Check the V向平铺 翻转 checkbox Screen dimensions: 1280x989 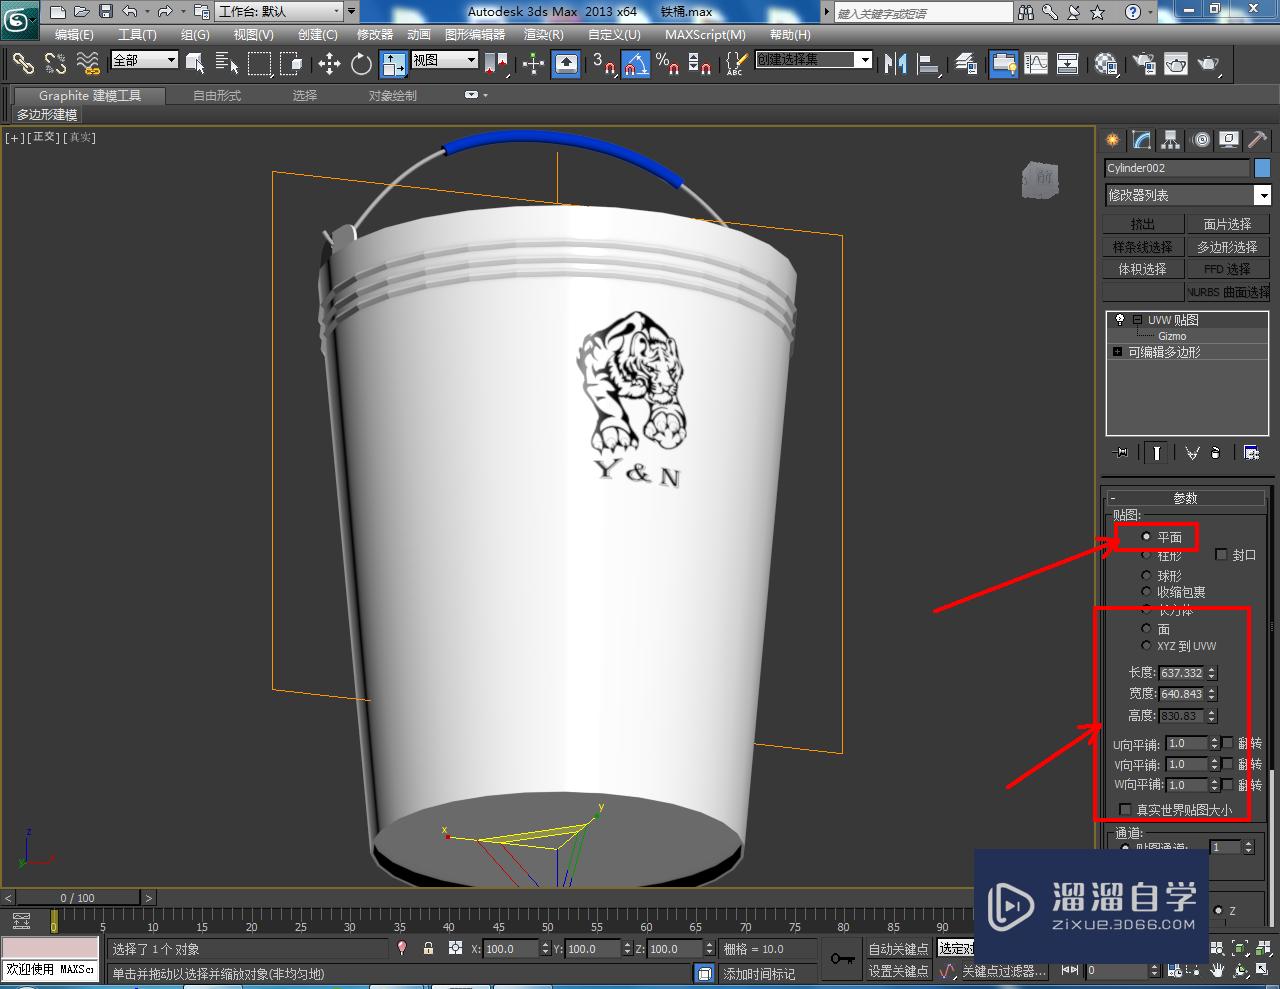point(1228,764)
